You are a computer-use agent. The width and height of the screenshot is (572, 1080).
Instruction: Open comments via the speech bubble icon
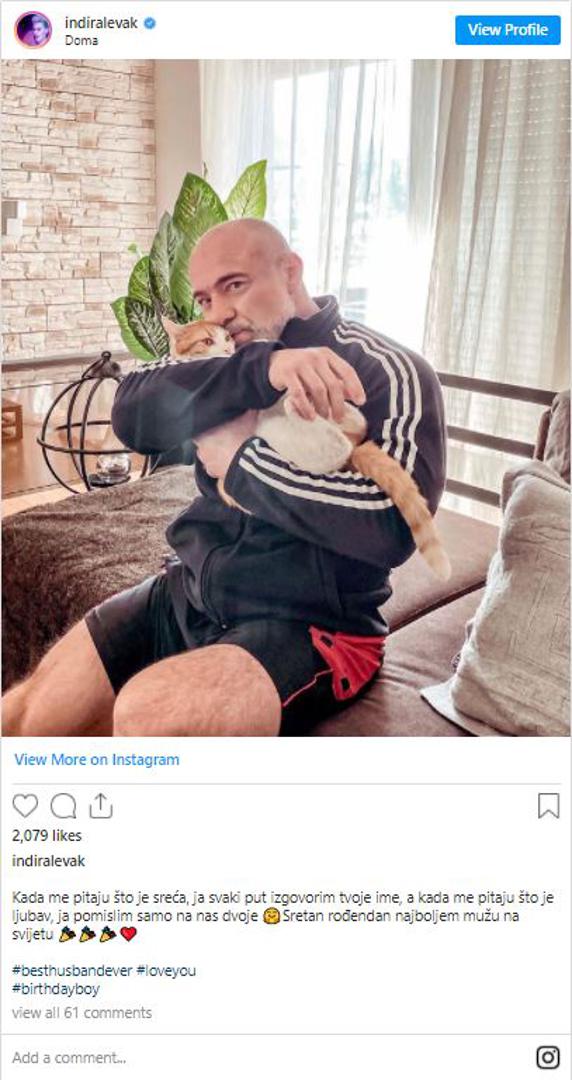63,805
